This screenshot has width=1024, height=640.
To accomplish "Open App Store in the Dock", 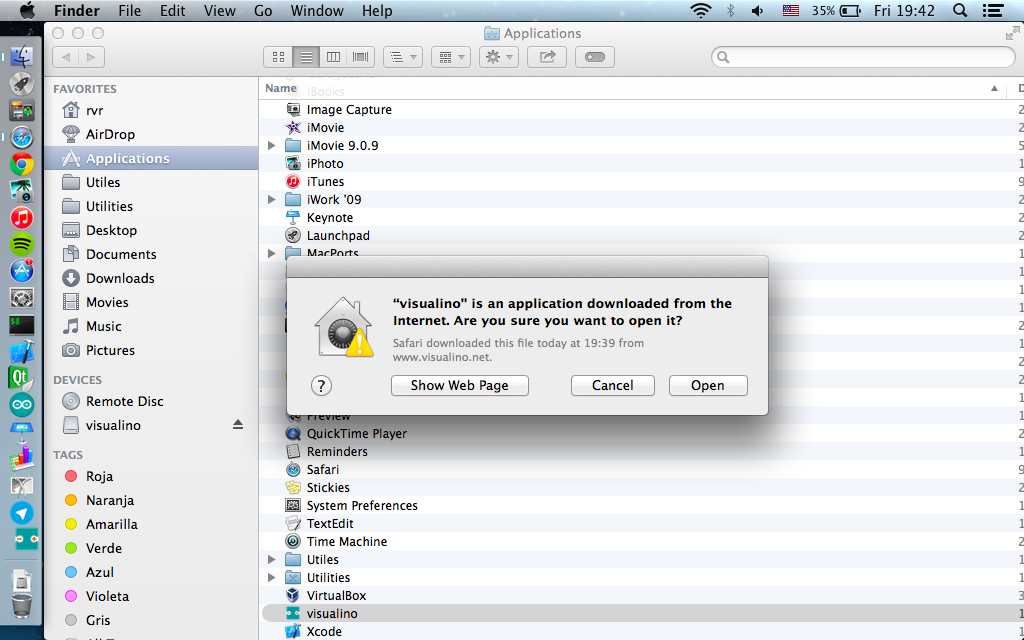I will pos(22,271).
